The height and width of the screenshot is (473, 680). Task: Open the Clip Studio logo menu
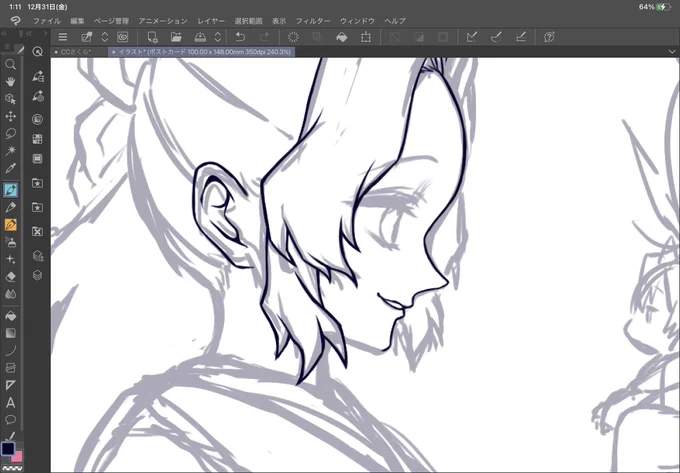coord(15,20)
